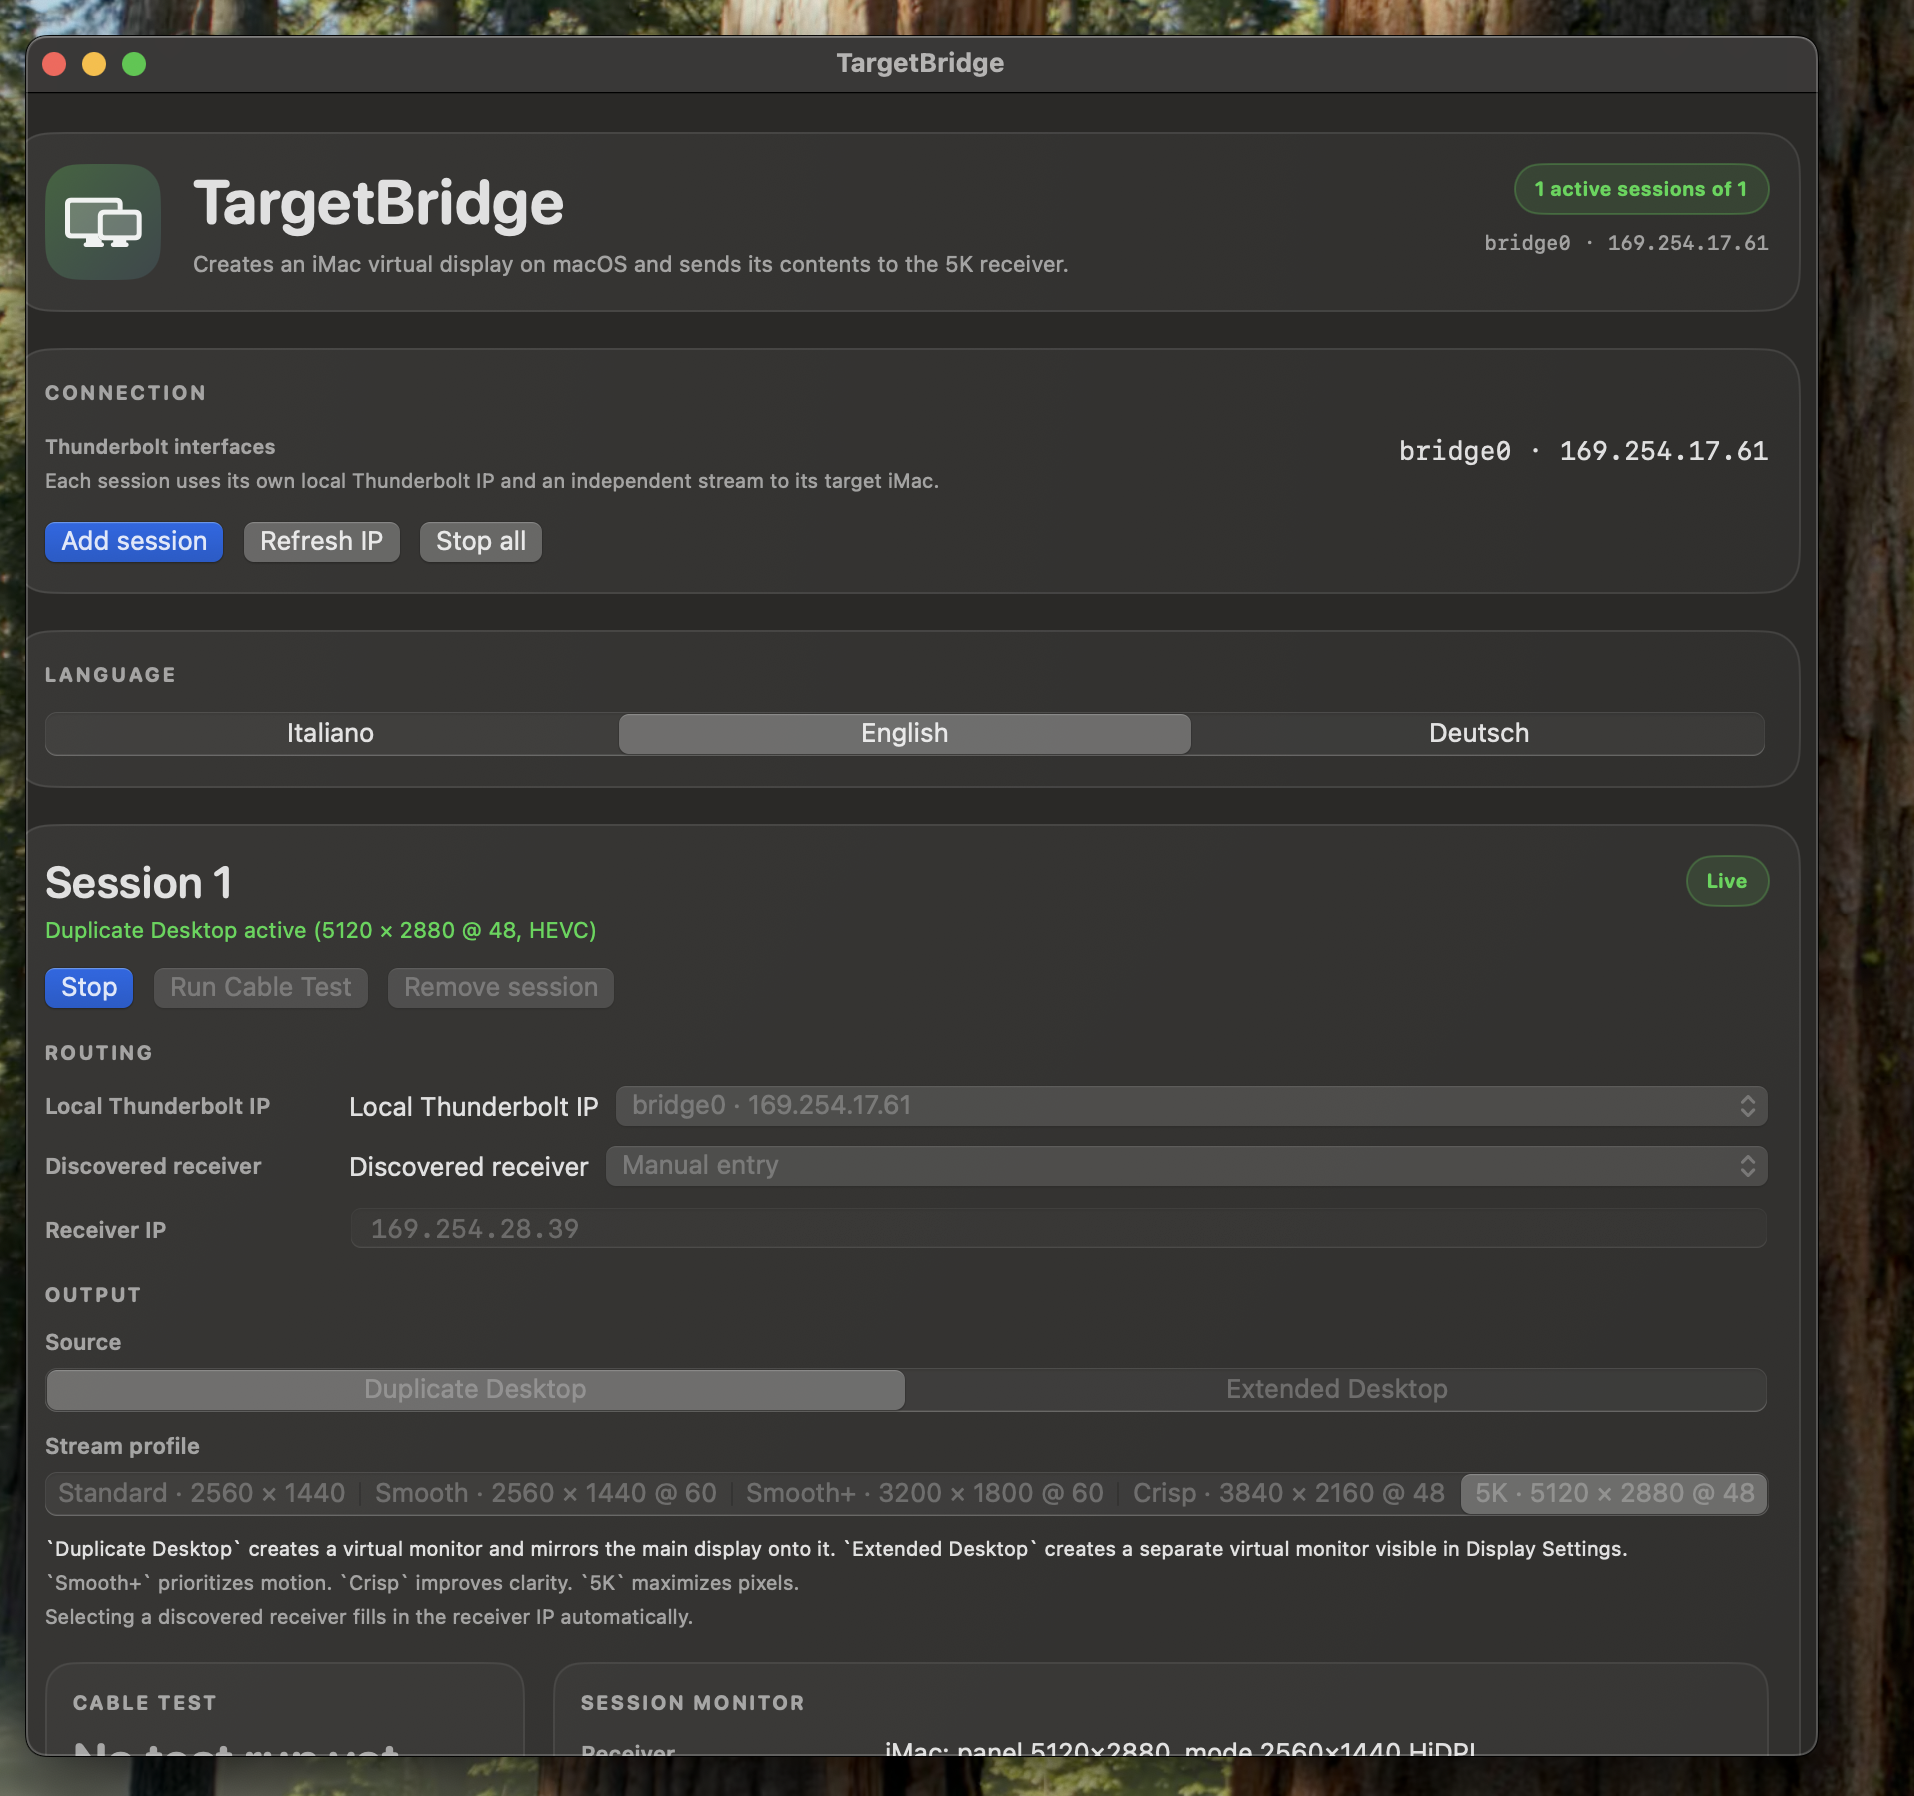Viewport: 1914px width, 1796px height.
Task: Click the ROUTING section header
Action: click(x=99, y=1053)
